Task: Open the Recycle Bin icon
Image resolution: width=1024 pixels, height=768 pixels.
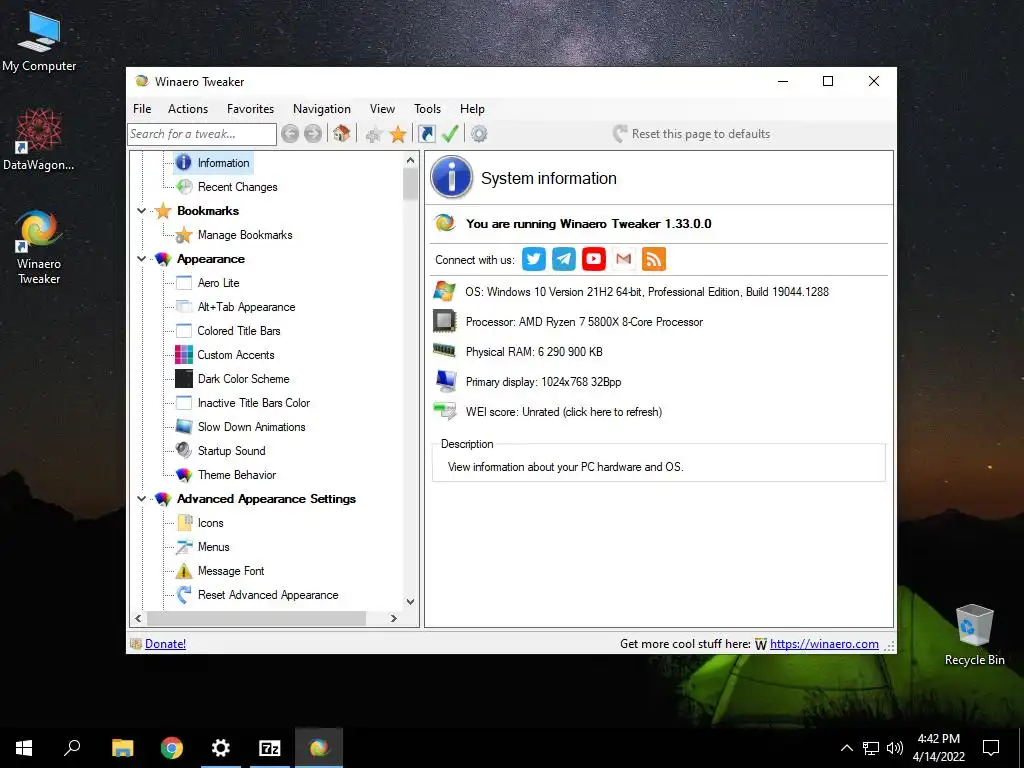Action: click(974, 634)
